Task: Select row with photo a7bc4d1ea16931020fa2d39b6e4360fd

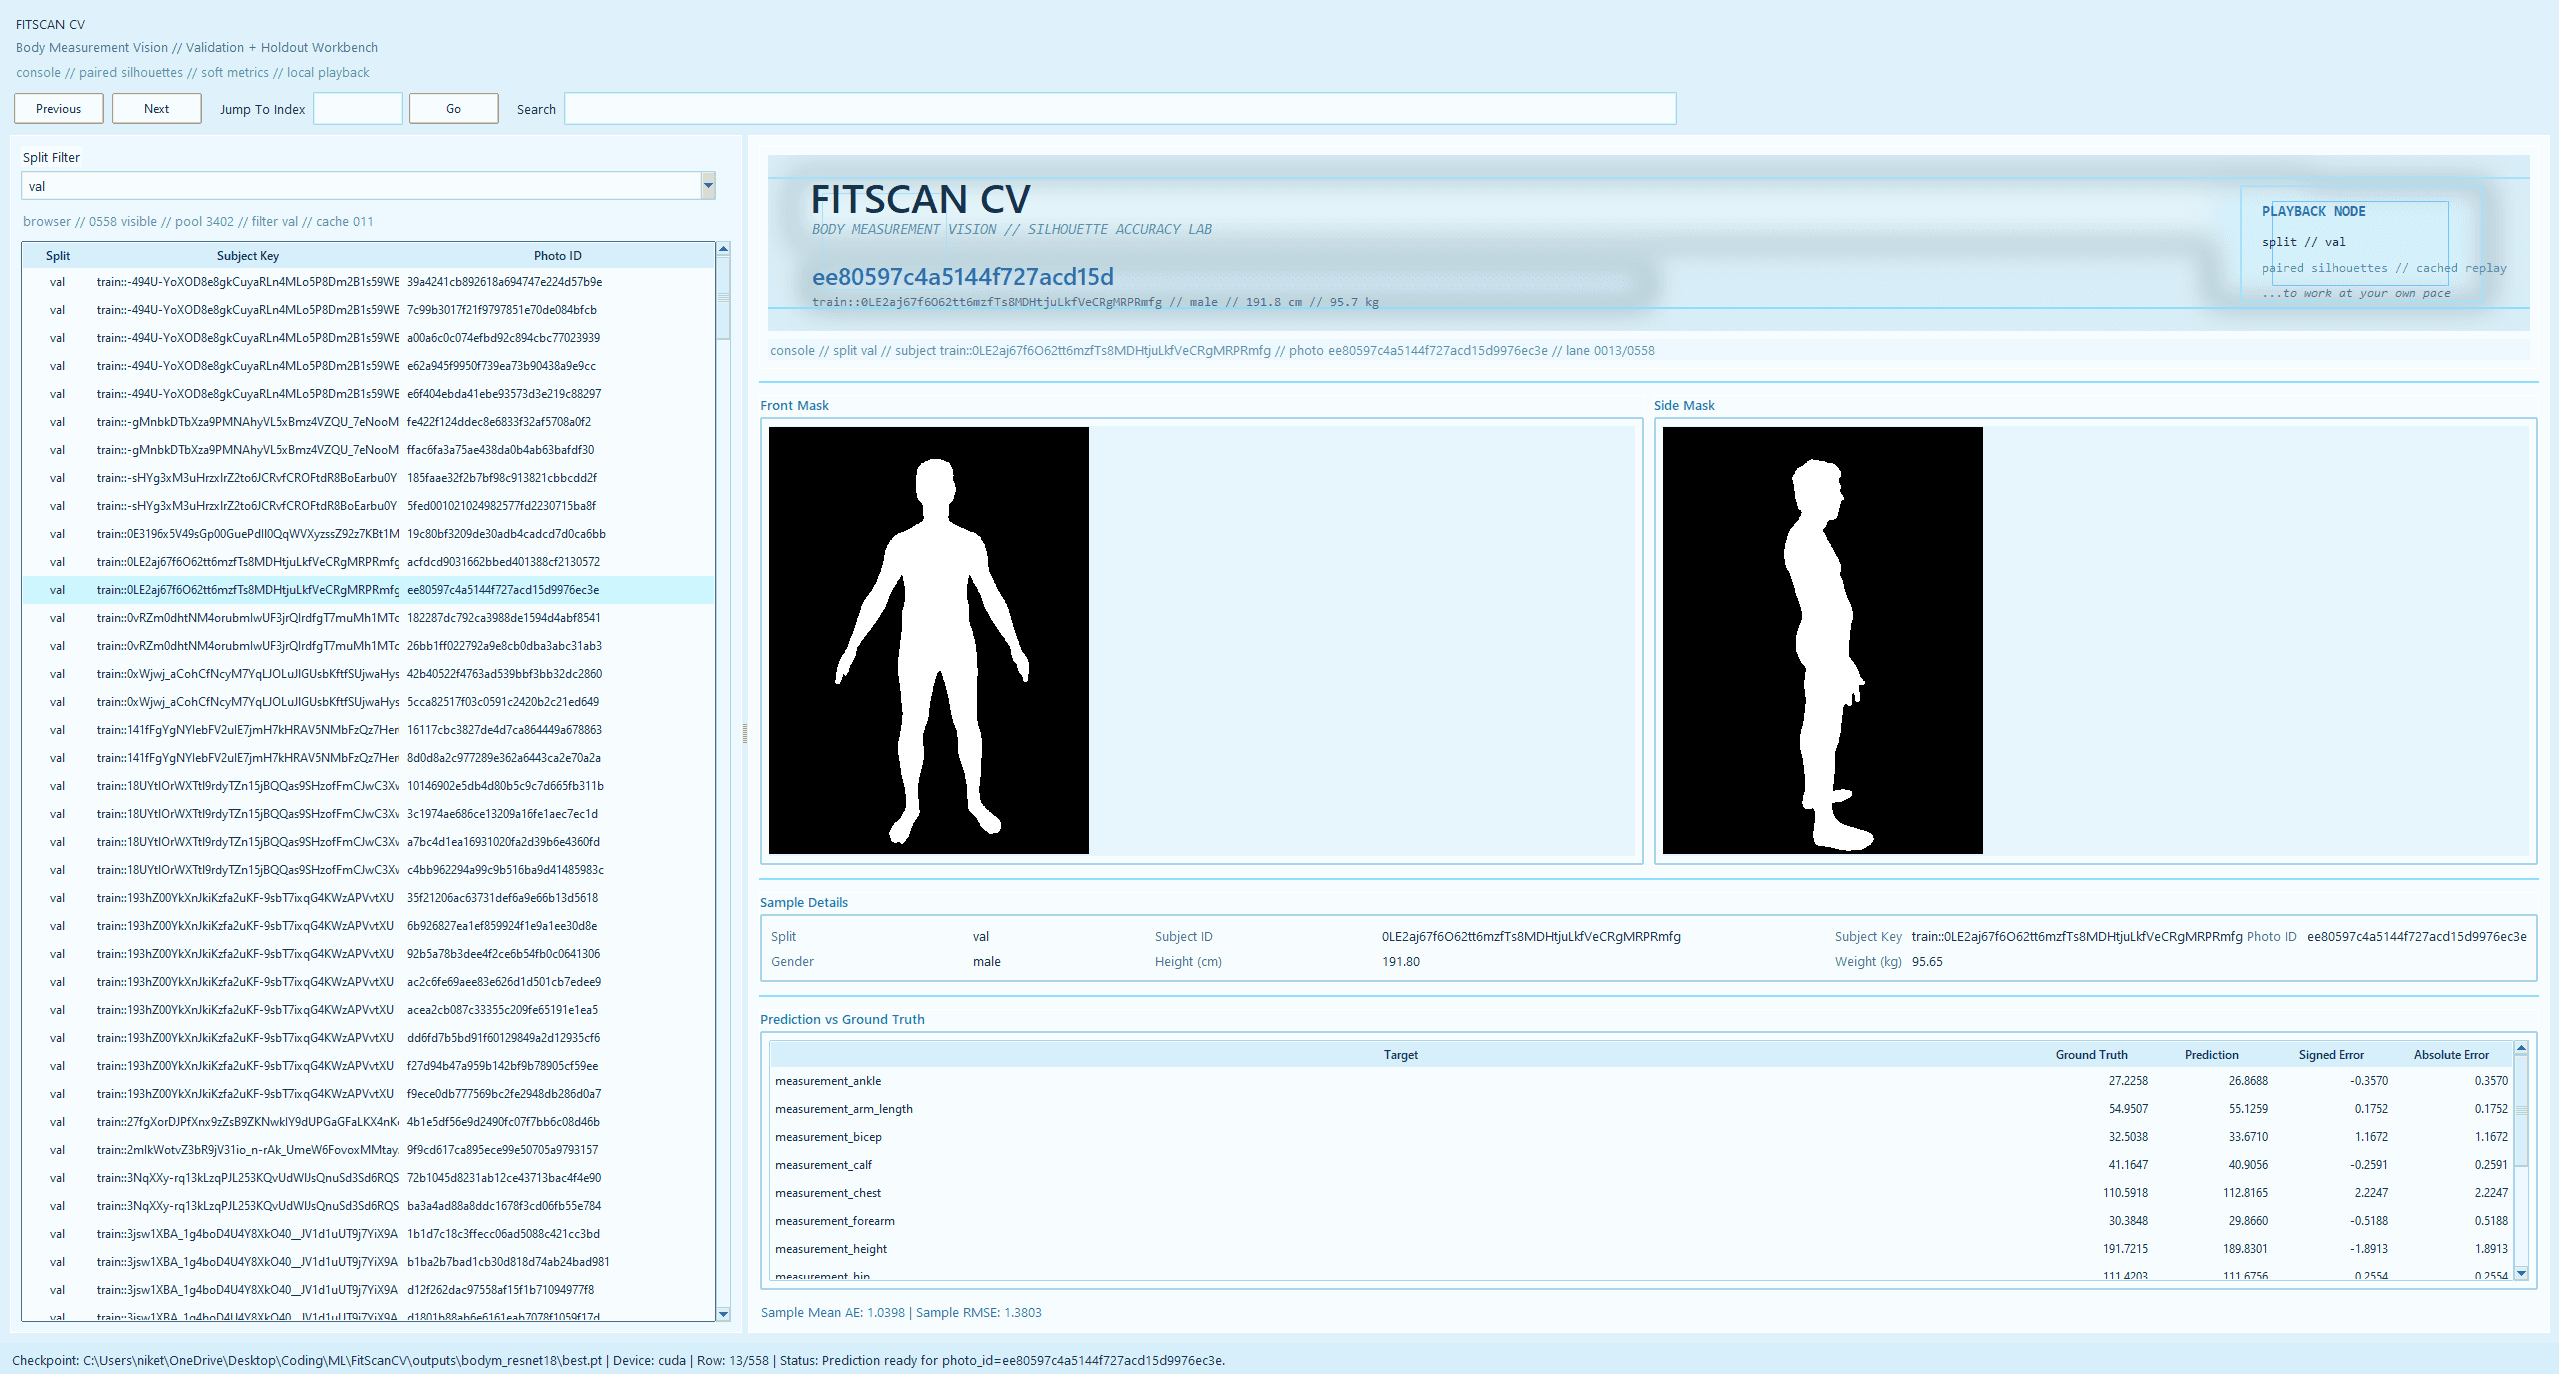Action: tap(368, 842)
